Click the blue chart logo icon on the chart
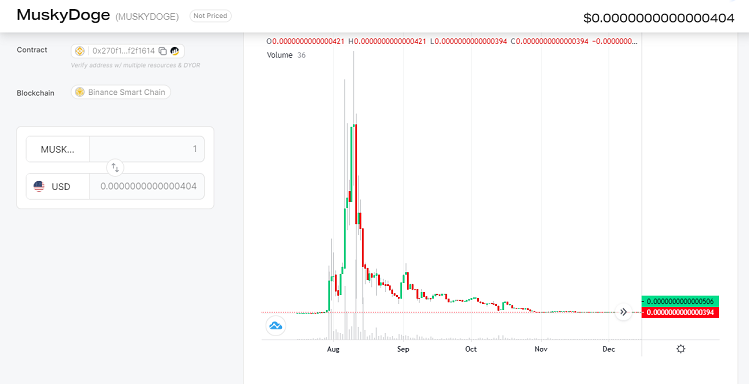 click(x=276, y=326)
